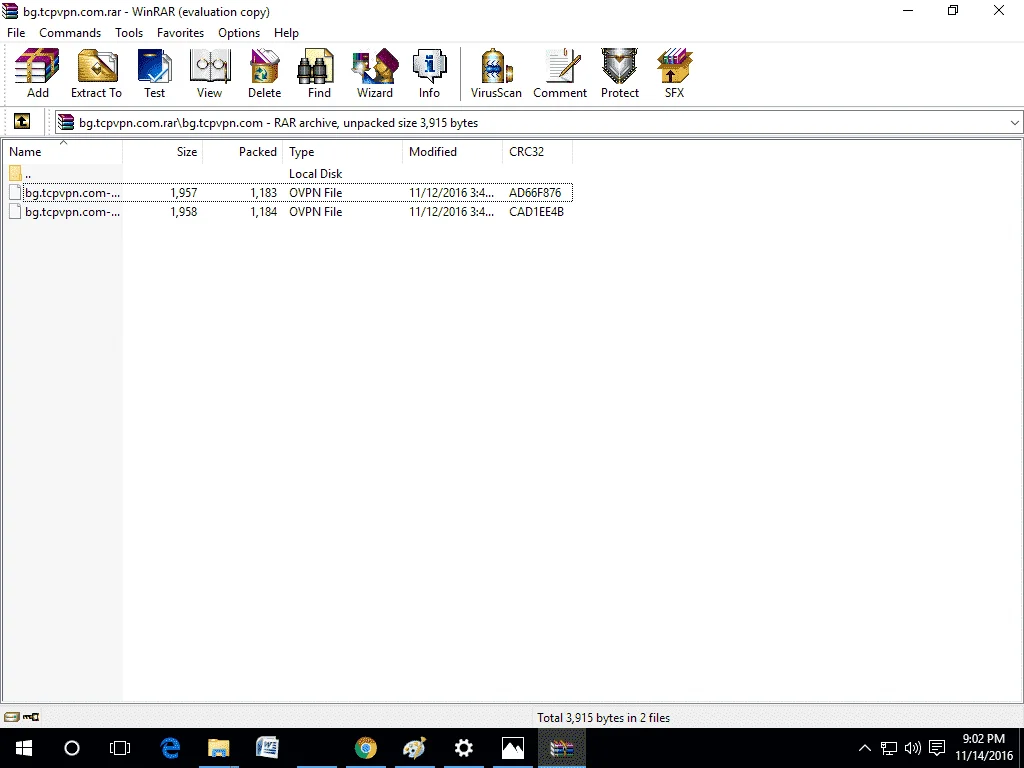Select the file with size 1,958

(x=291, y=212)
